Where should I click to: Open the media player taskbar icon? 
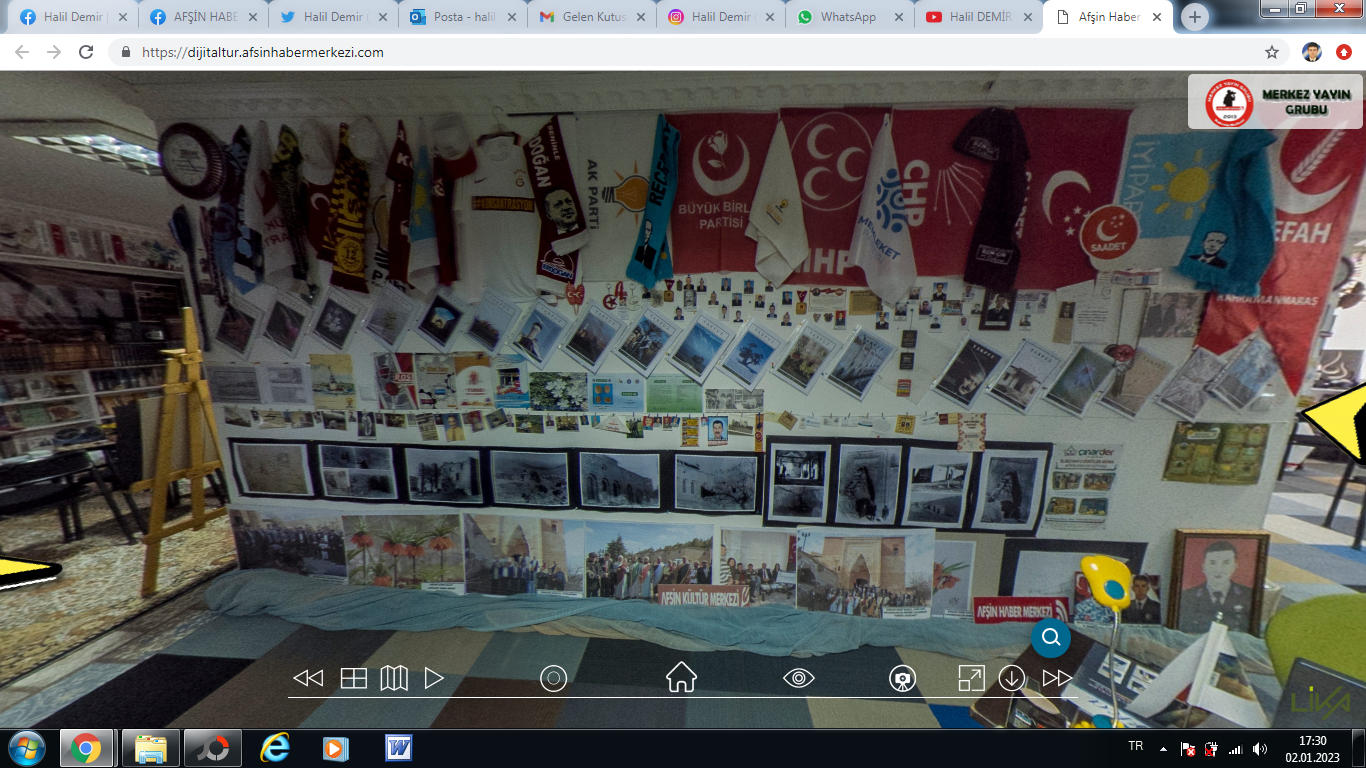click(335, 748)
